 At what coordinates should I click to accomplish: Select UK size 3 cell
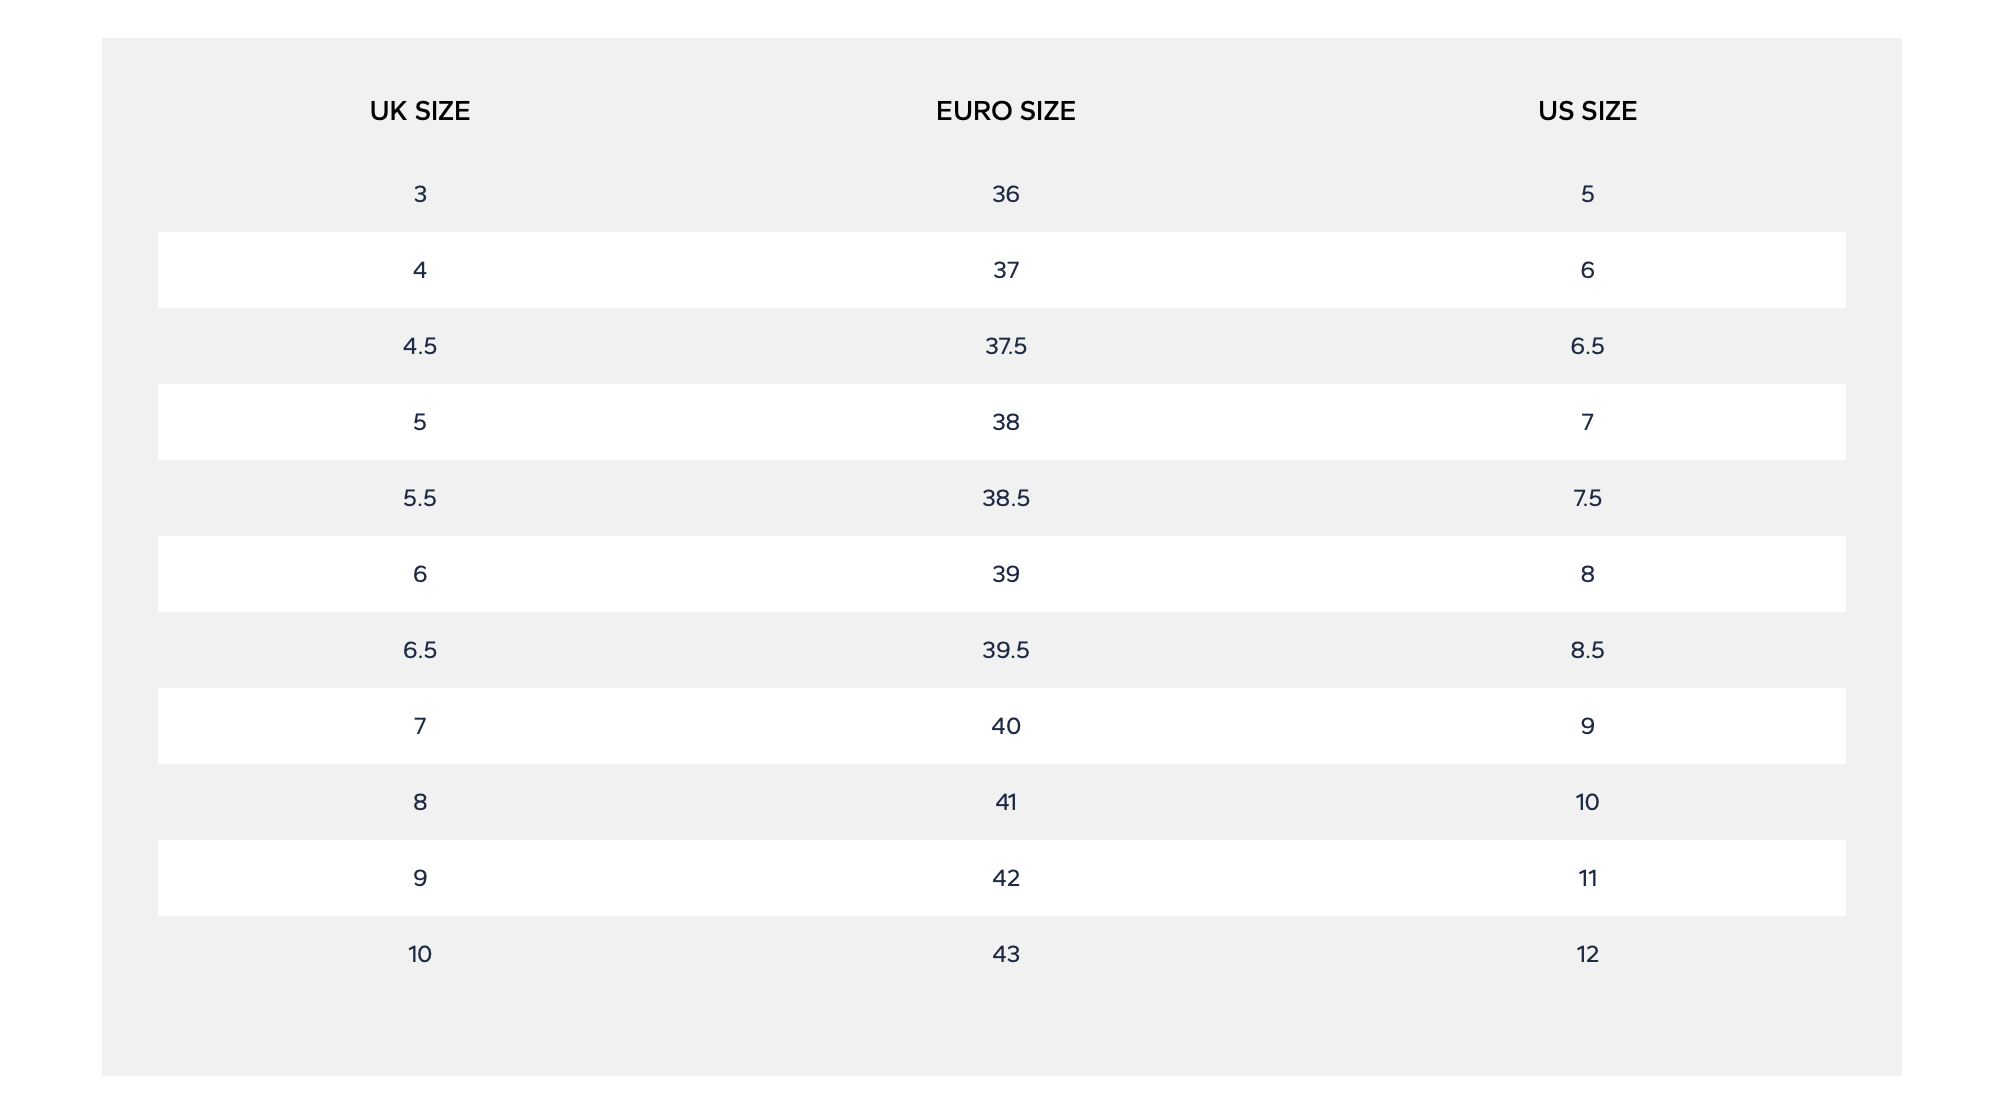pyautogui.click(x=420, y=194)
